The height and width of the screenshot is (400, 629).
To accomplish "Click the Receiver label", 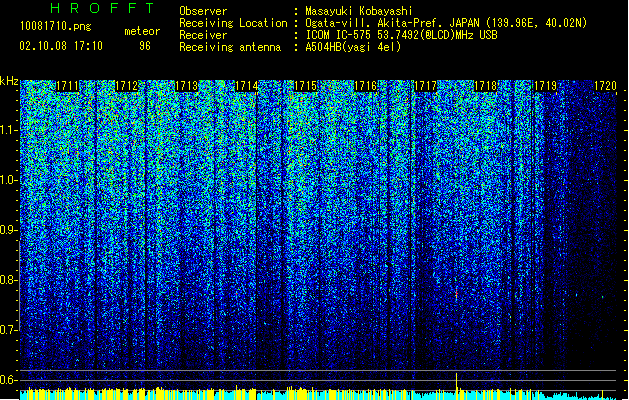I will pyautogui.click(x=203, y=35).
